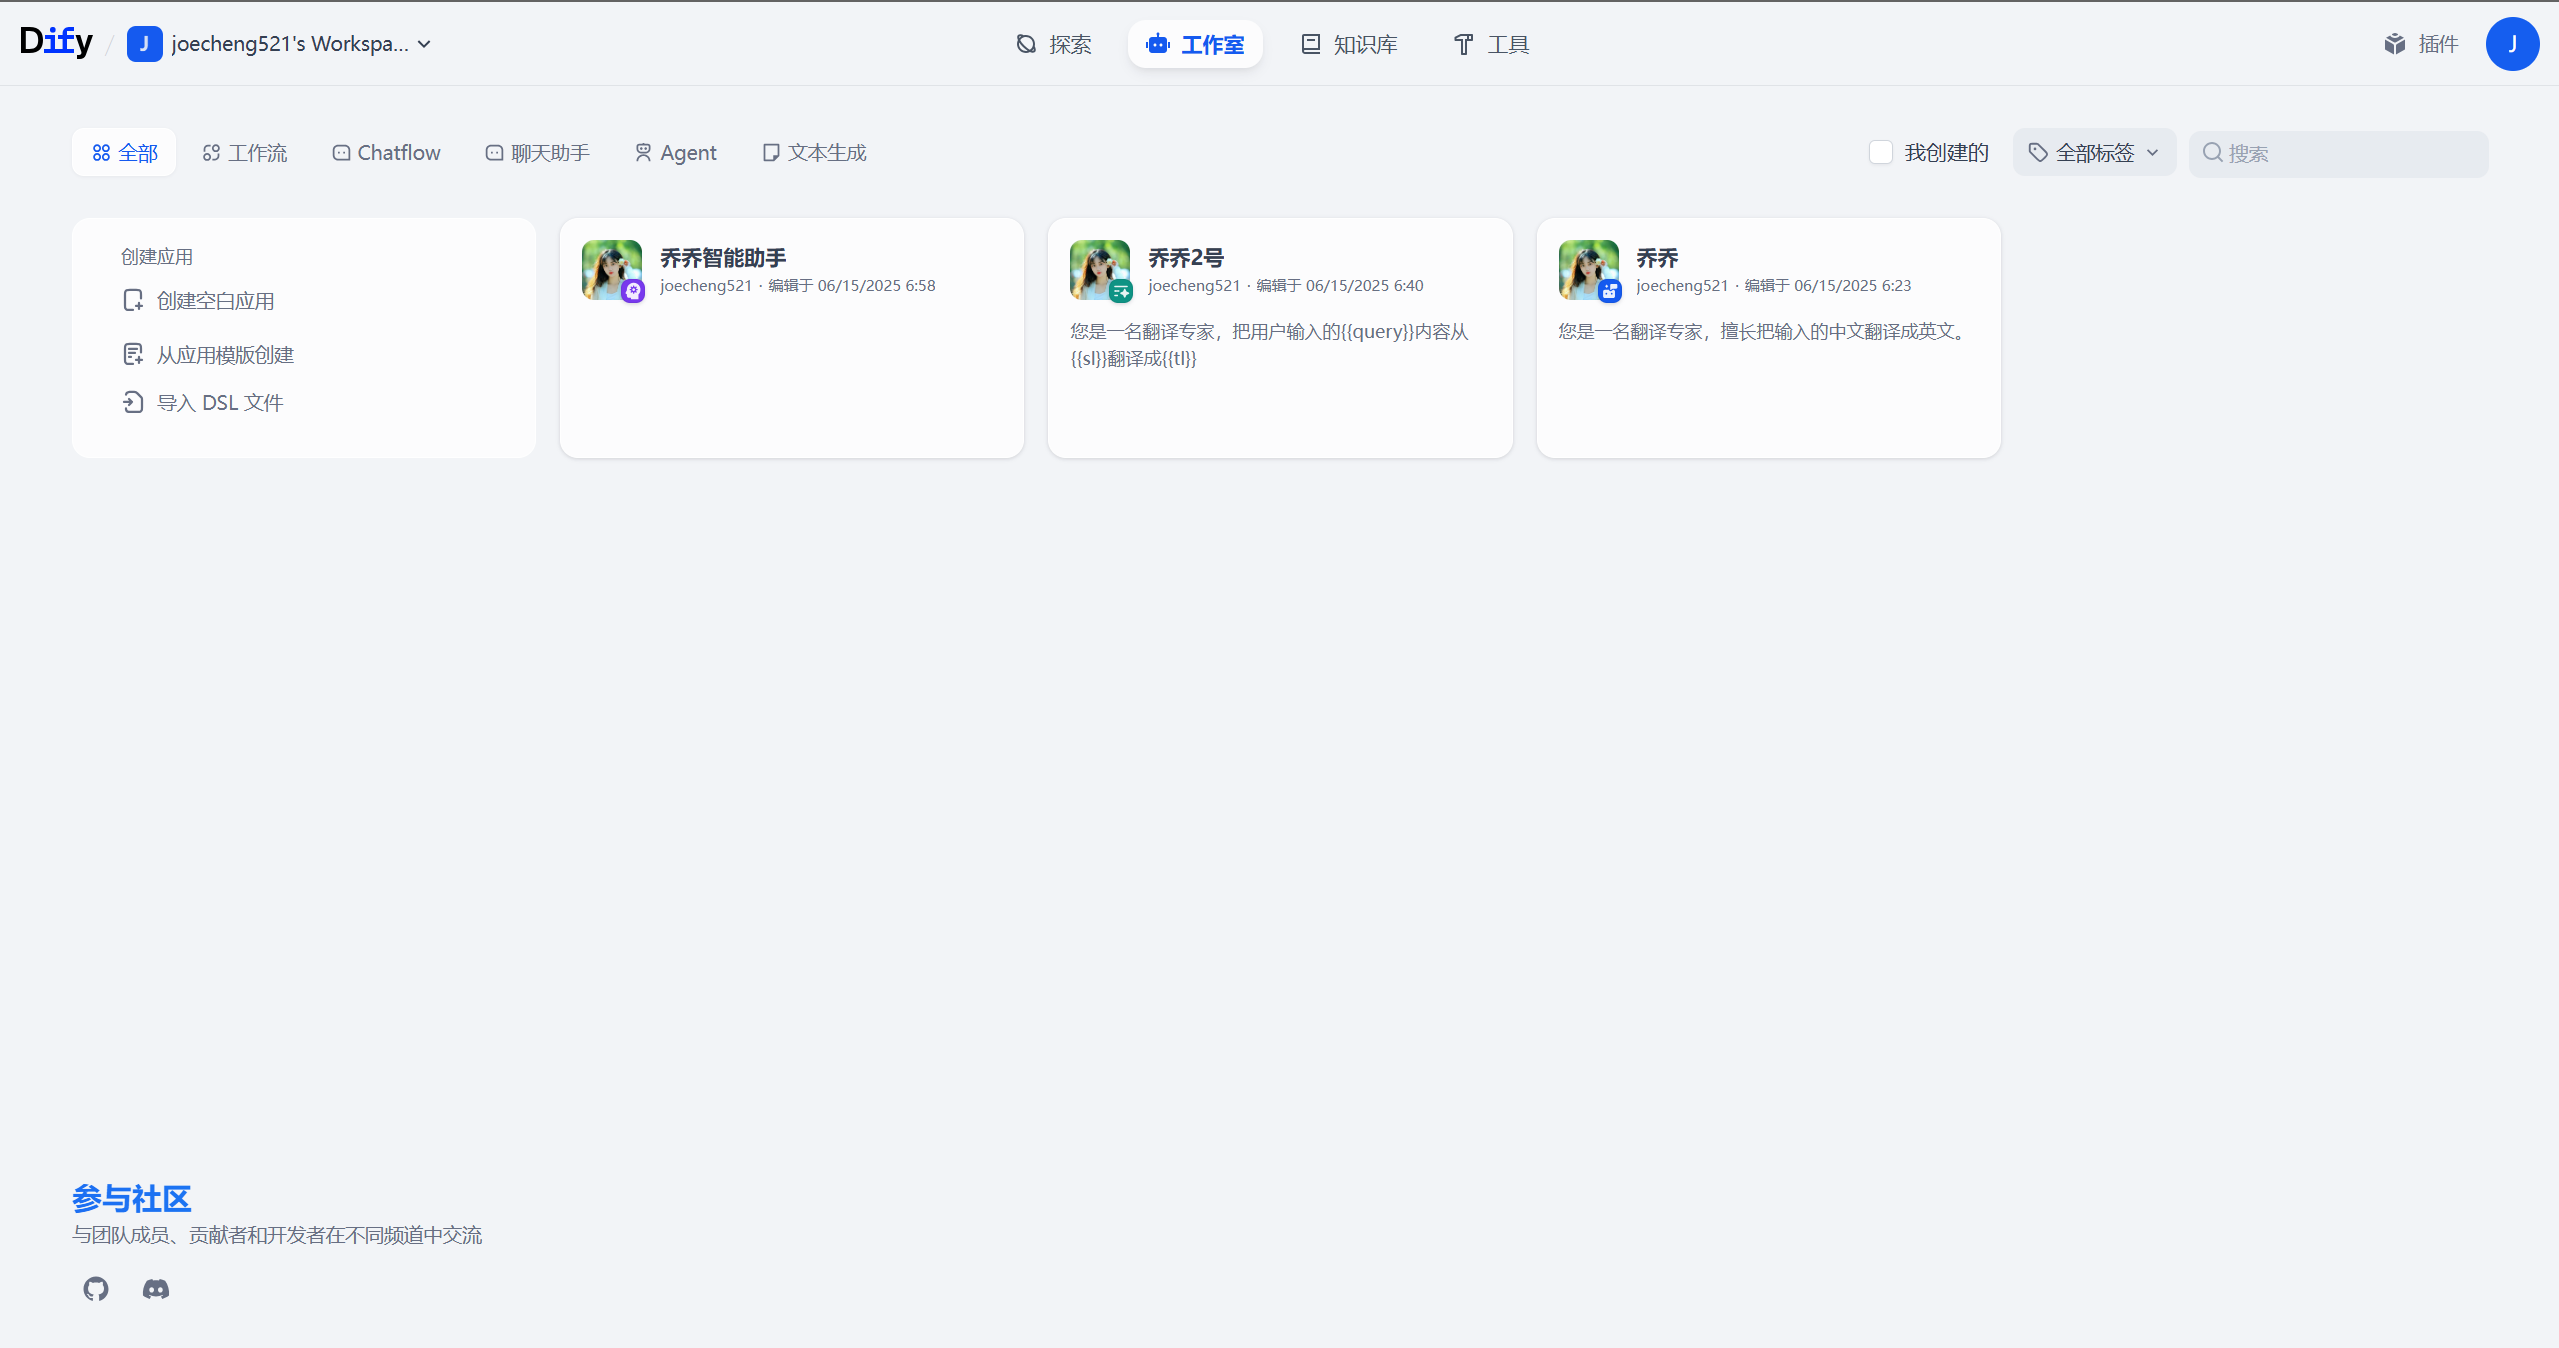Open the GitHub community icon
The image size is (2559, 1348).
(x=96, y=1289)
